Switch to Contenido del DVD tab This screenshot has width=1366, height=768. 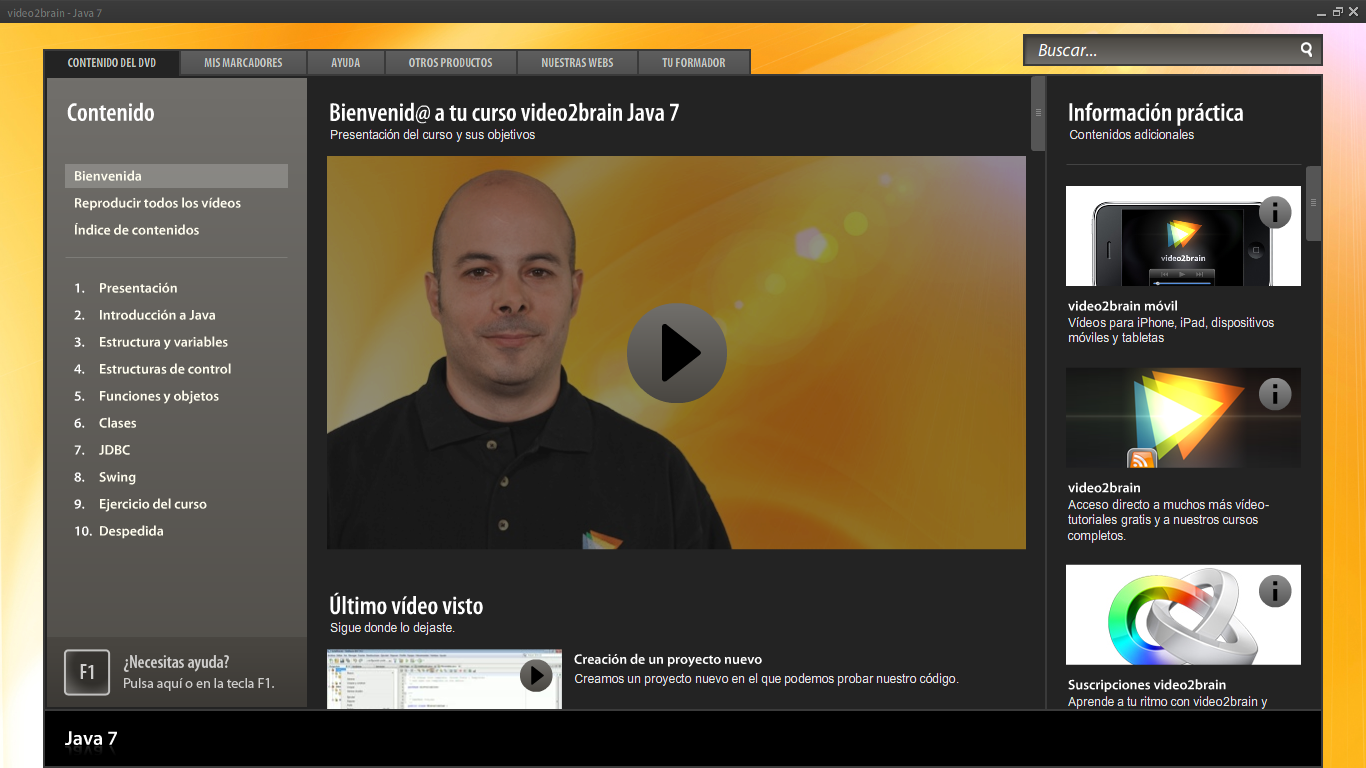[x=112, y=62]
